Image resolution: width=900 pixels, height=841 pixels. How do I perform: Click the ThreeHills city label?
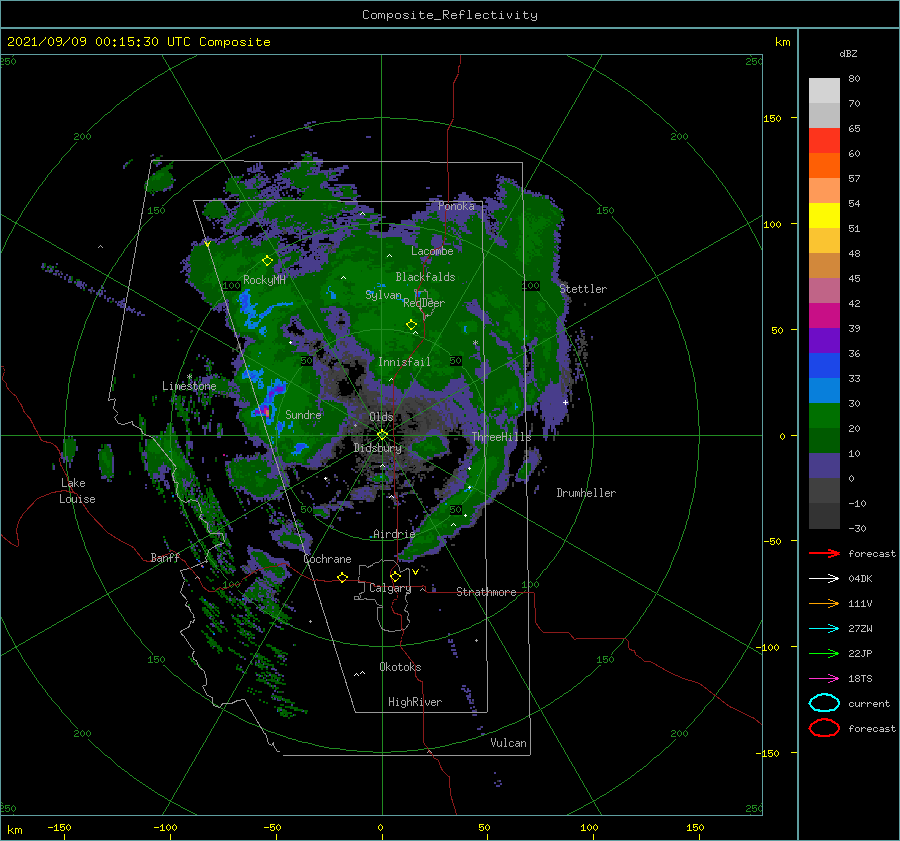(501, 437)
